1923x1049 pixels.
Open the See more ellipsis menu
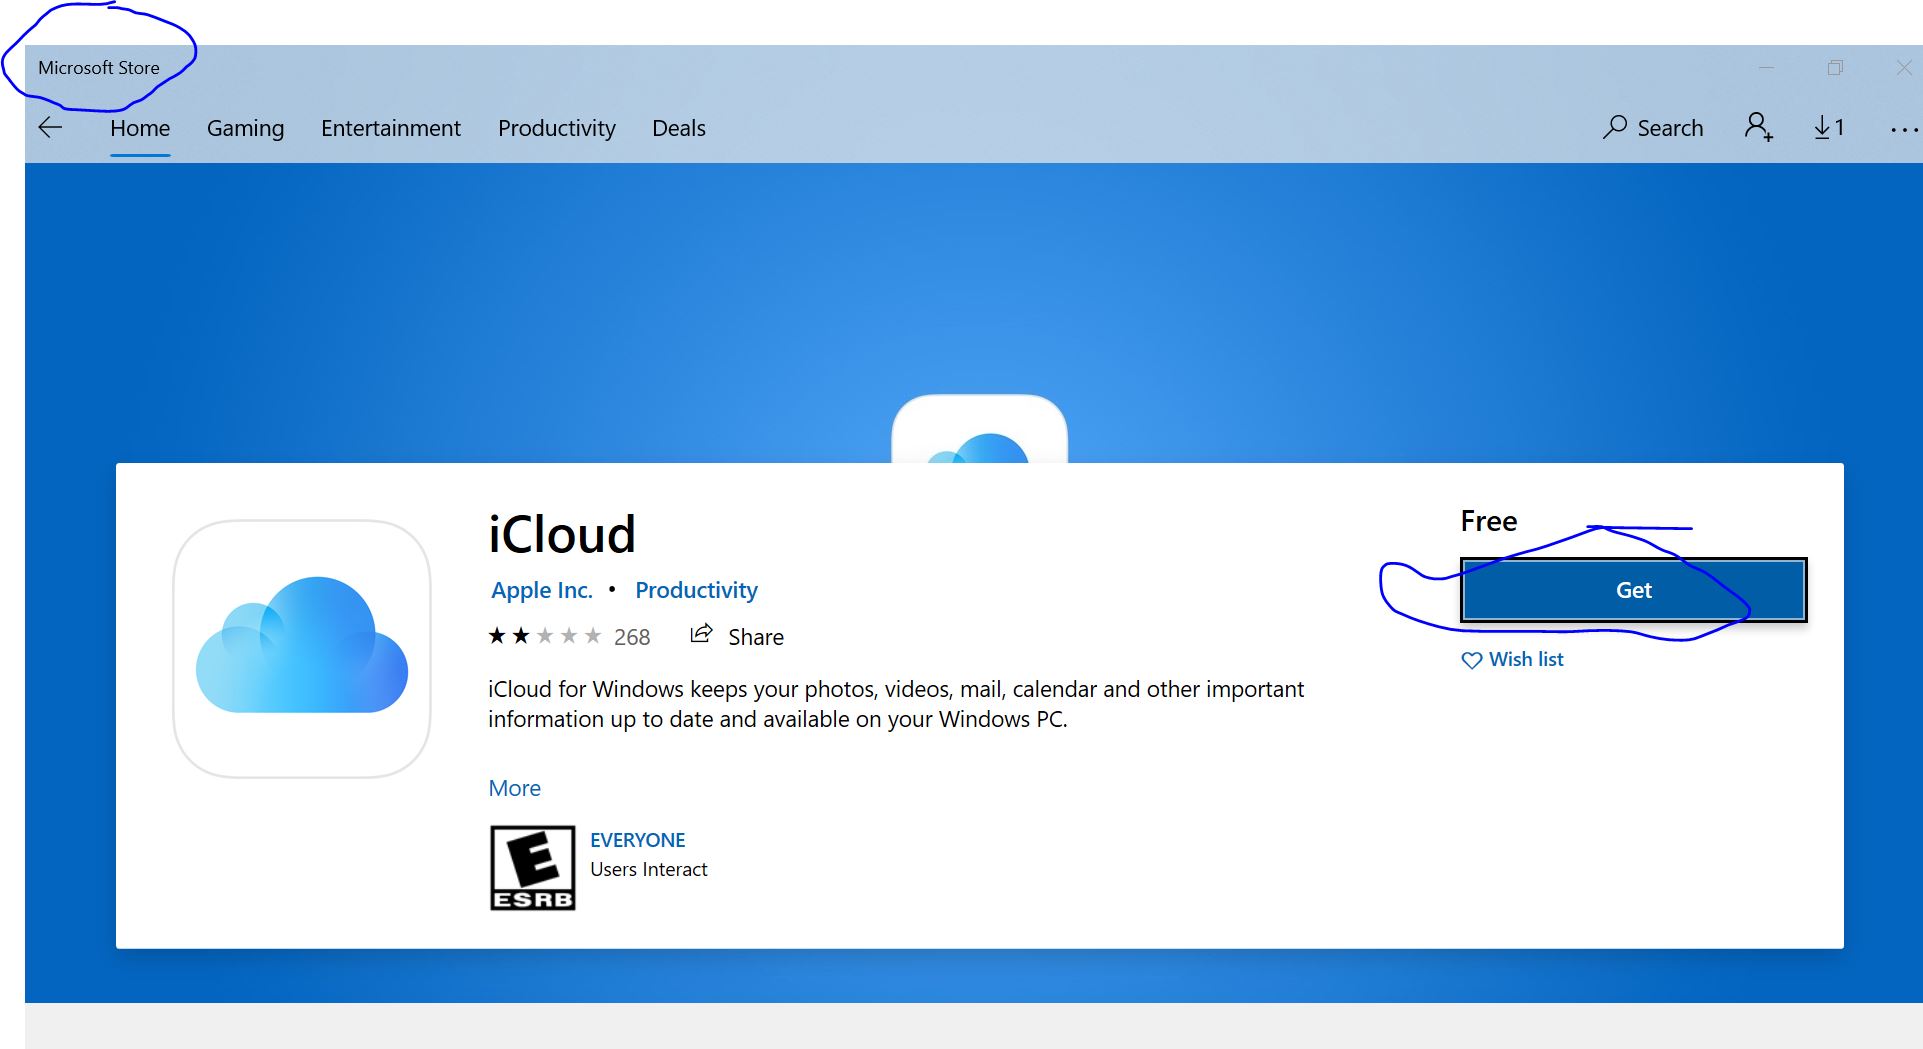click(1904, 129)
